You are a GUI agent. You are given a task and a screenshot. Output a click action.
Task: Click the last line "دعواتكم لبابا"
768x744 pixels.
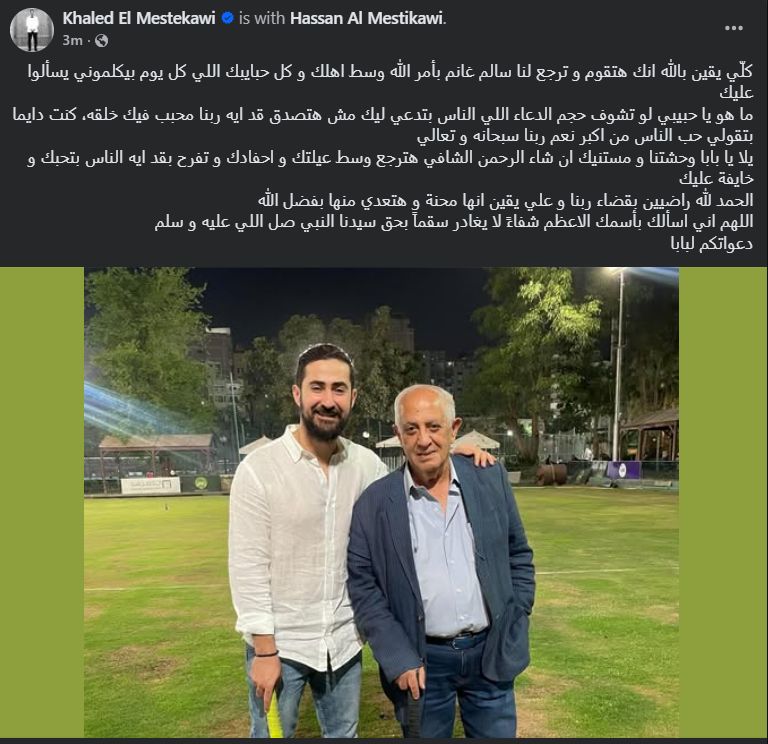(x=711, y=243)
